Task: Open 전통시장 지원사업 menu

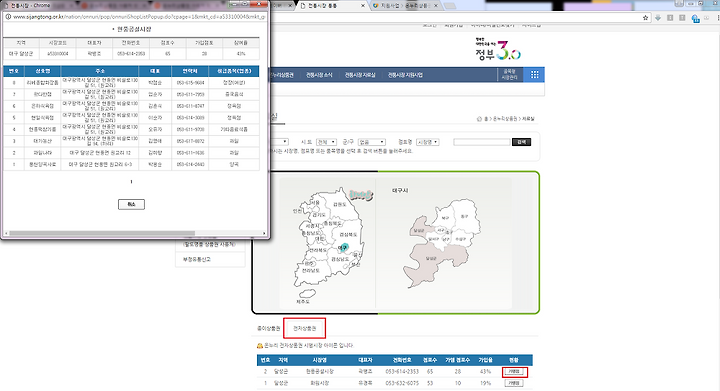Action: click(x=405, y=75)
